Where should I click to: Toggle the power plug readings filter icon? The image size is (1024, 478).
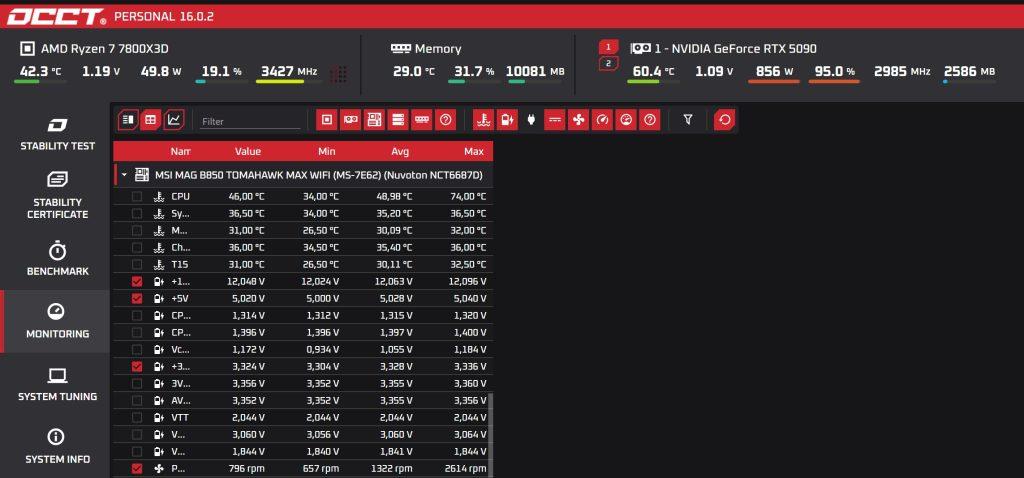pos(531,120)
